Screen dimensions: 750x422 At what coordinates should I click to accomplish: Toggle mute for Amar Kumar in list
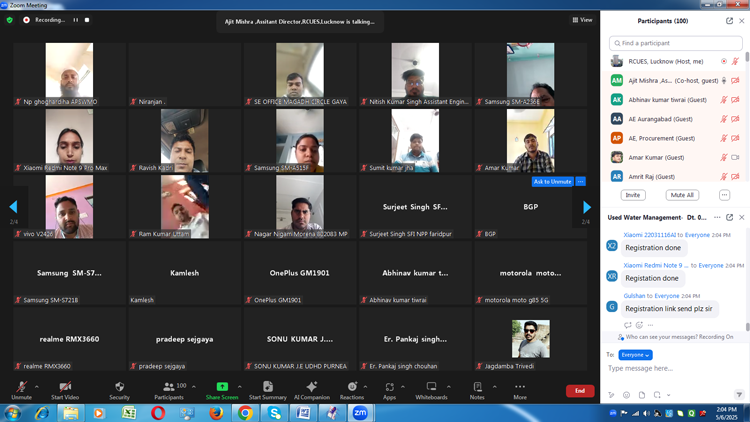(x=724, y=157)
